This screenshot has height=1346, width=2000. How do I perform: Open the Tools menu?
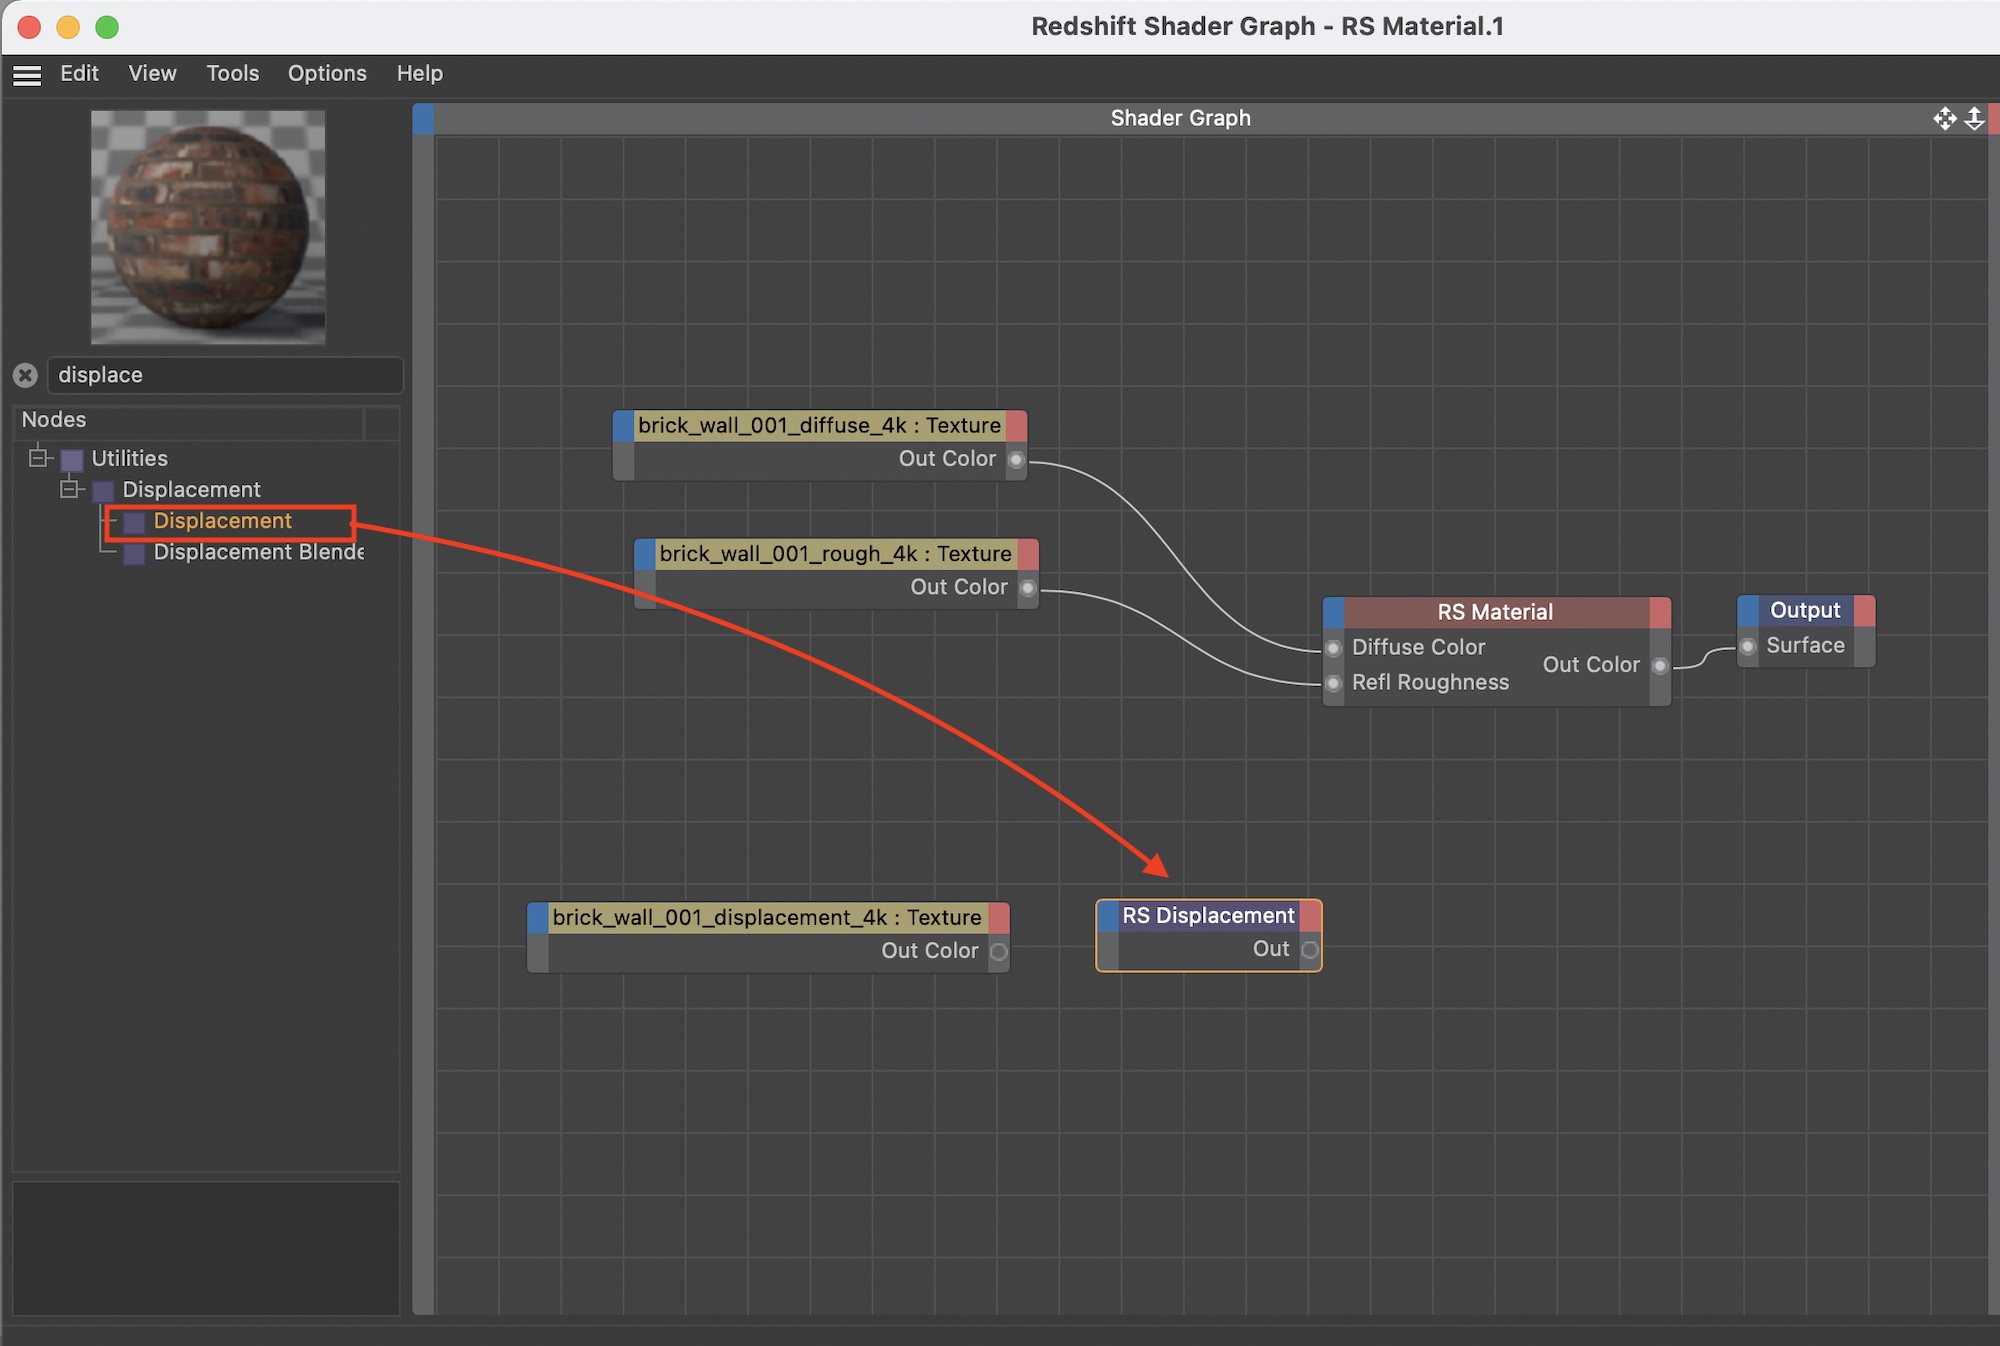point(232,73)
